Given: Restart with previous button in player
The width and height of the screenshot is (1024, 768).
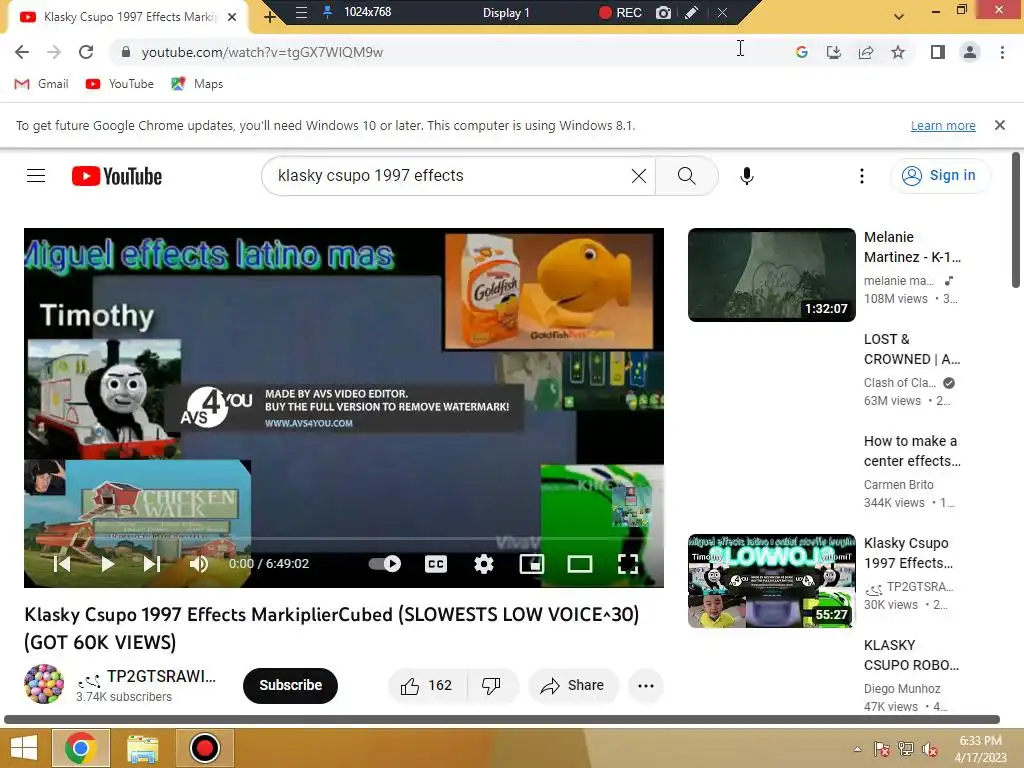Looking at the screenshot, I should [62, 564].
